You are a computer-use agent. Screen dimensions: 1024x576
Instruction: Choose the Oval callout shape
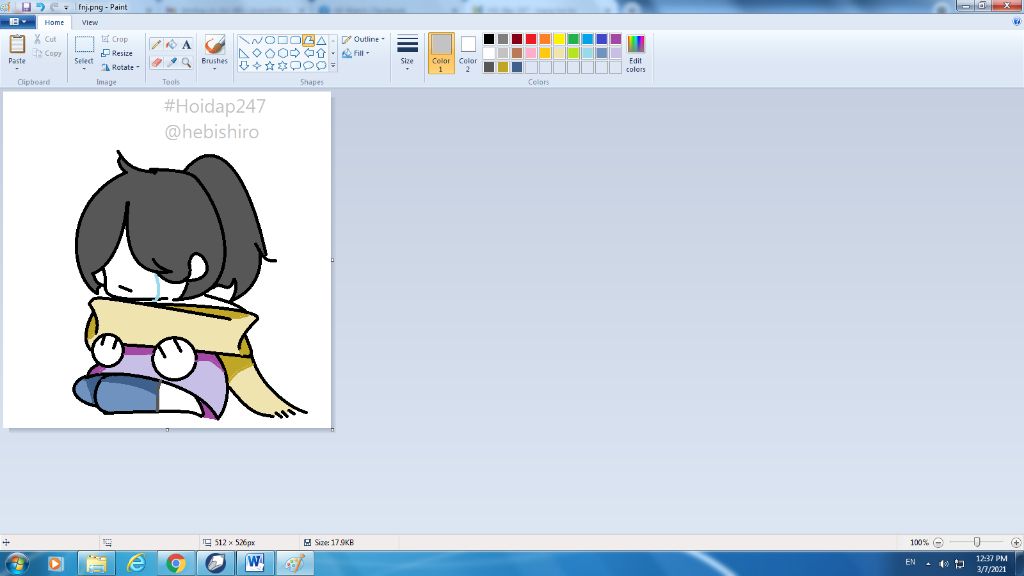click(x=308, y=65)
